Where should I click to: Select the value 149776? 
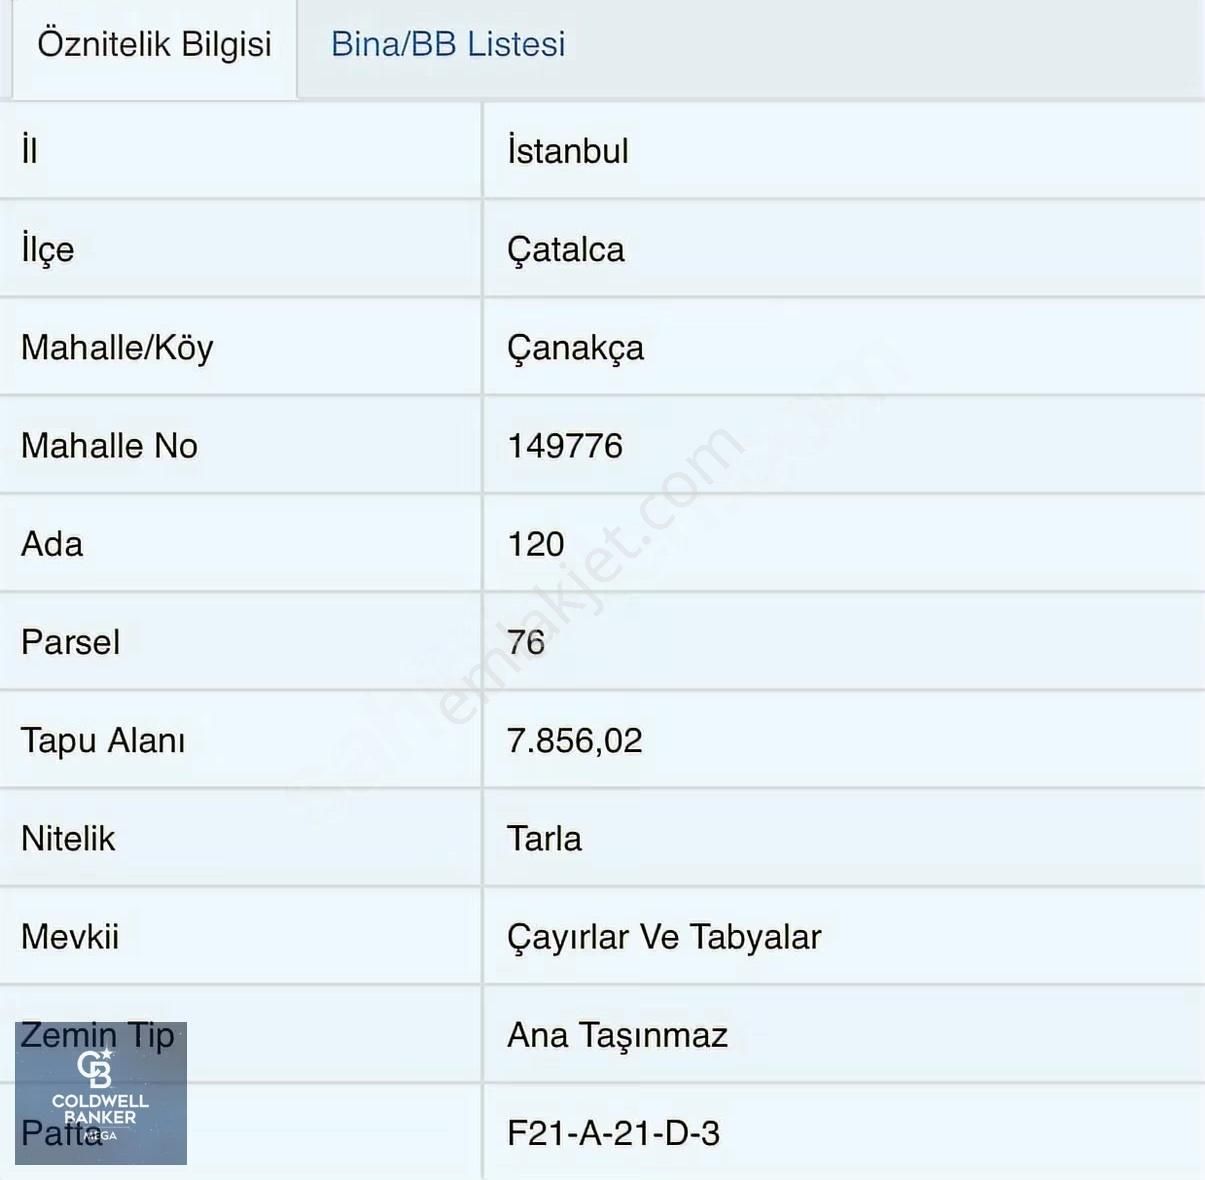563,446
